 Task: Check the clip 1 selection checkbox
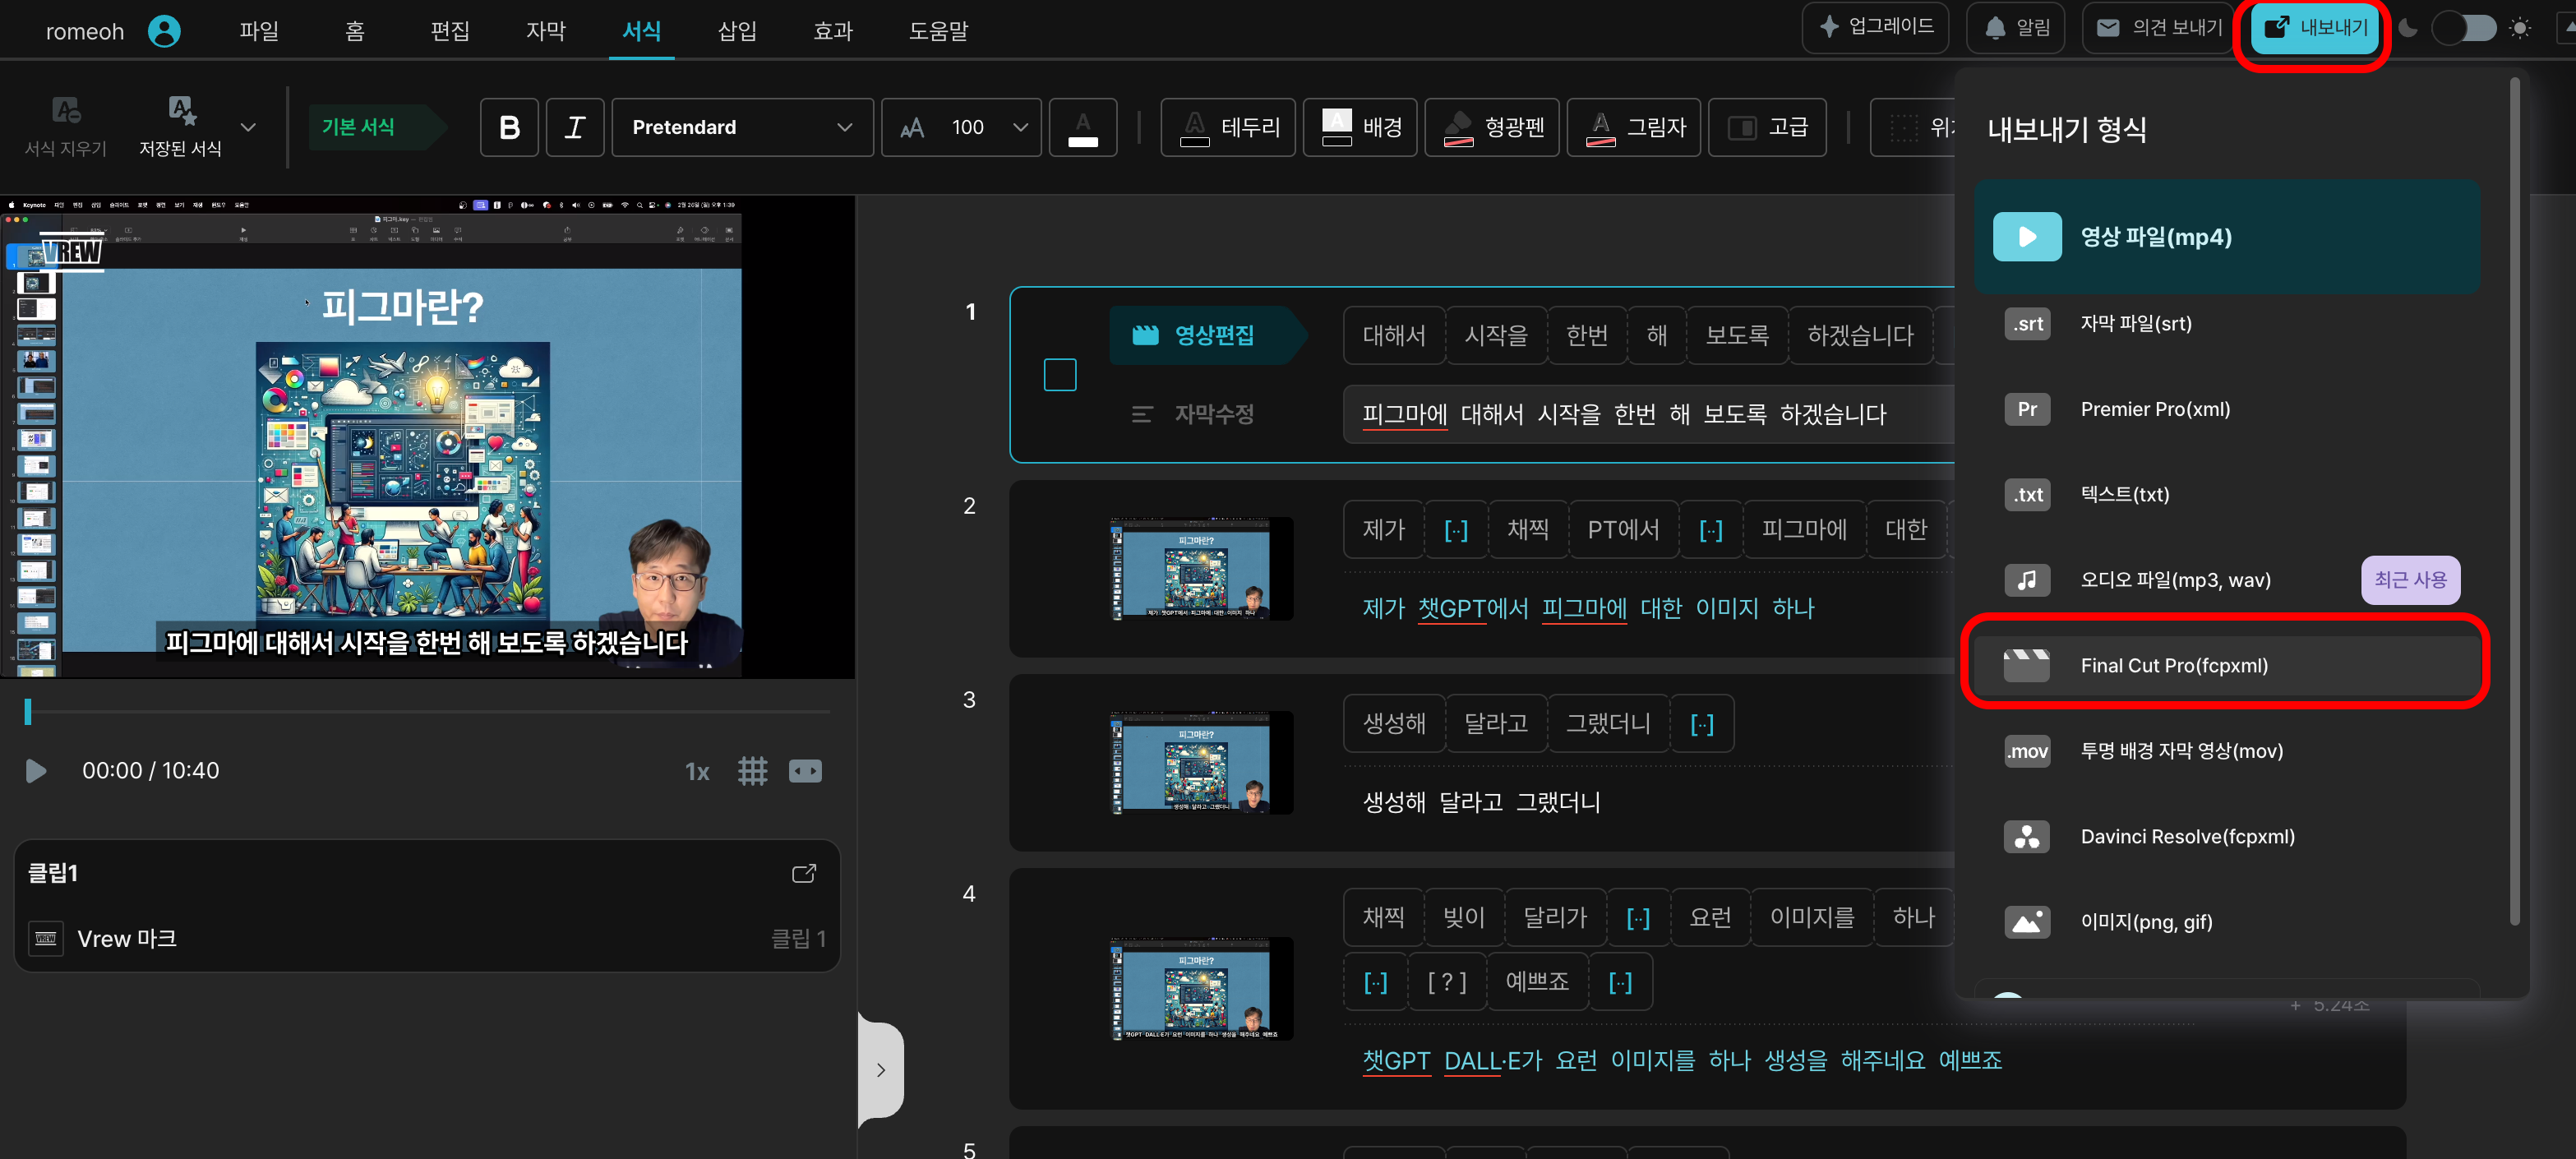(x=1060, y=375)
